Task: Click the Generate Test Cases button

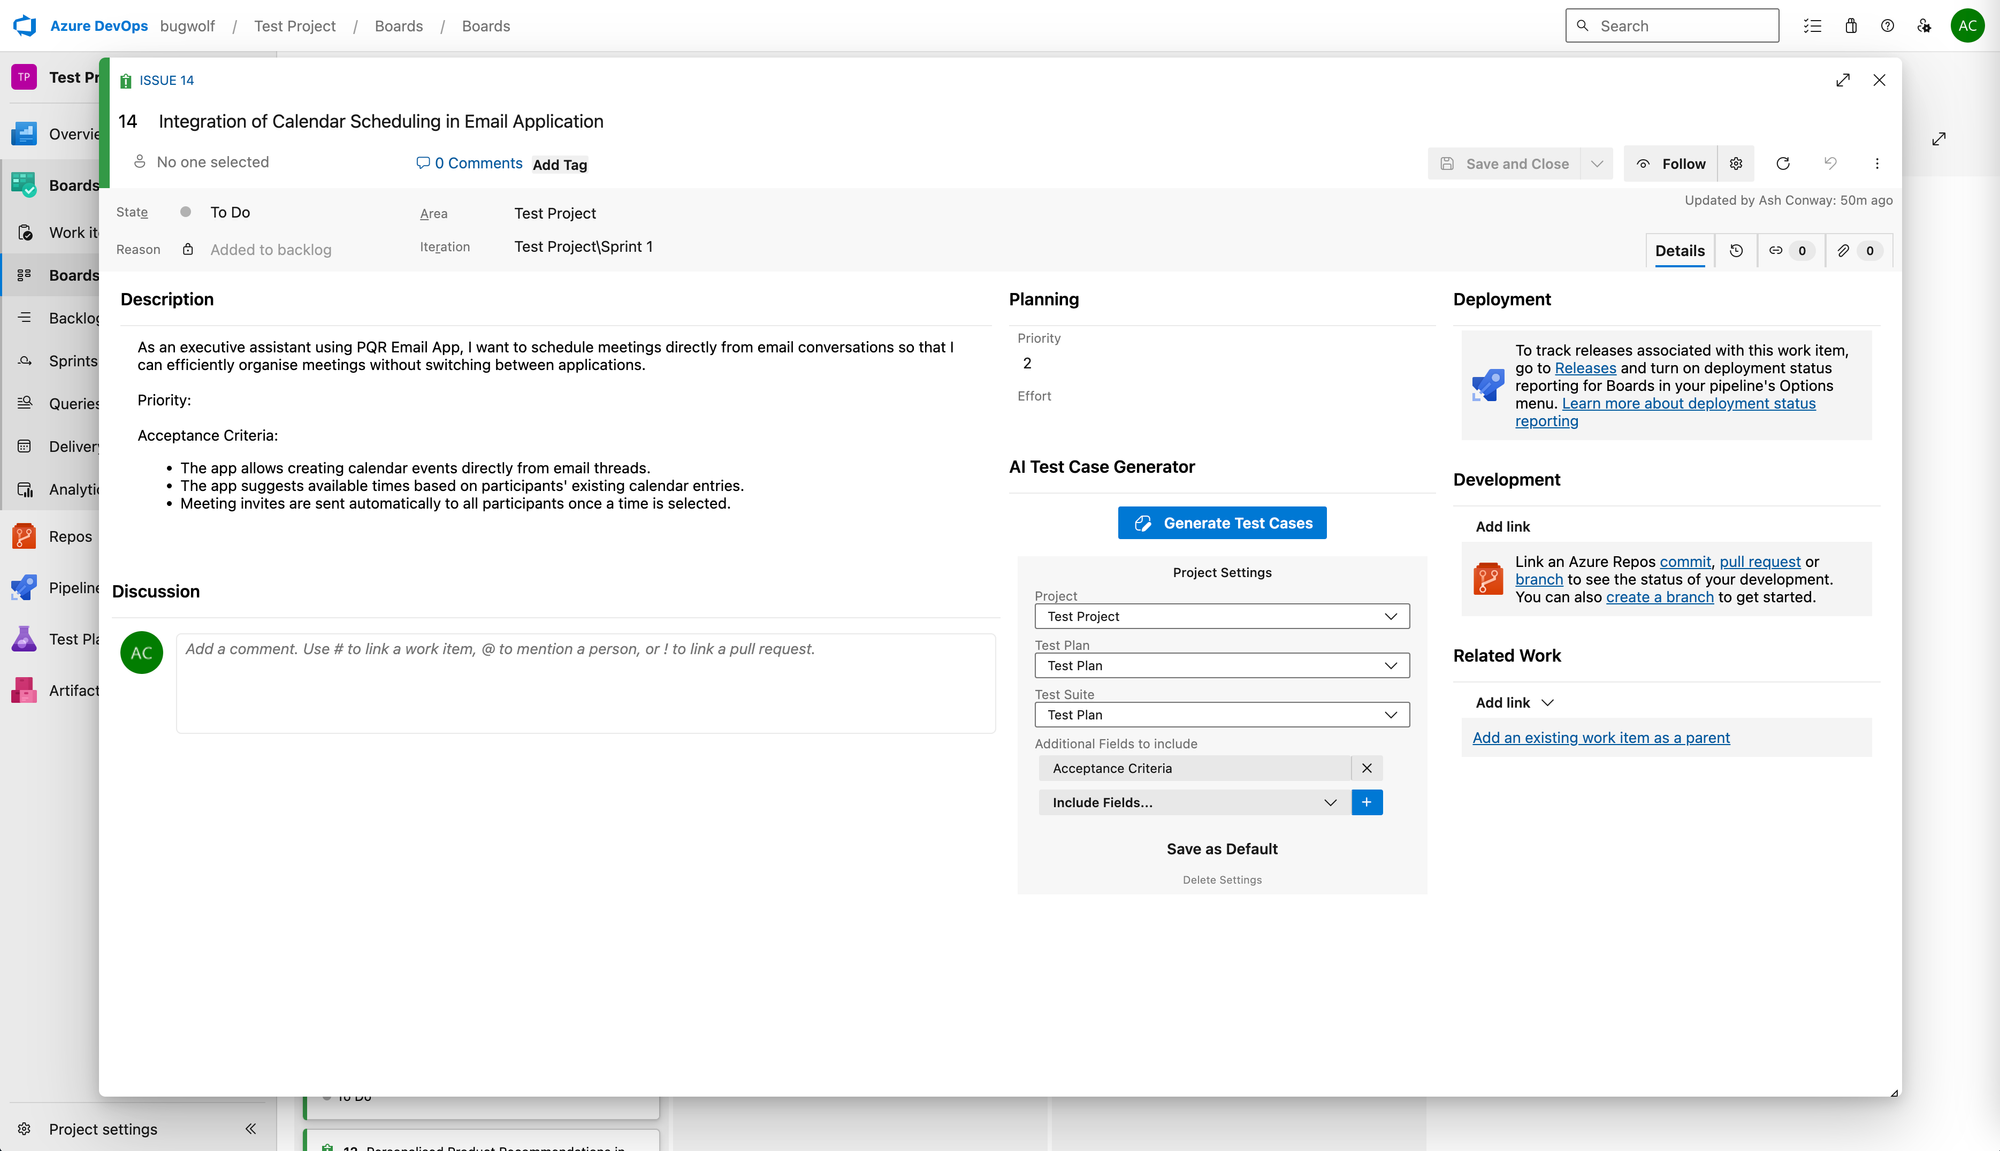Action: coord(1222,522)
